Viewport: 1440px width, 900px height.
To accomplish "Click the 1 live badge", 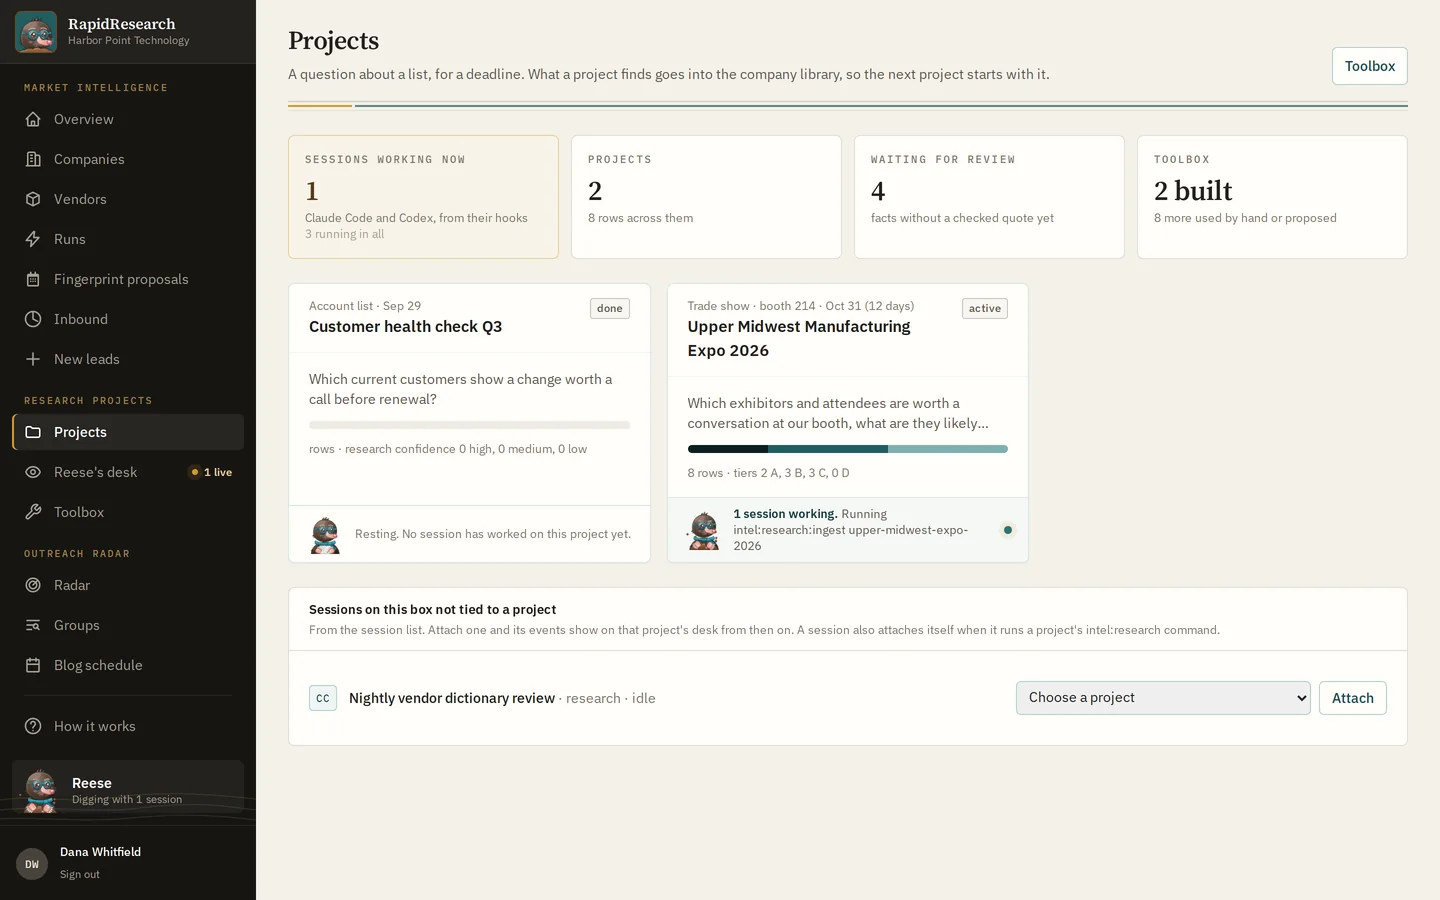I will 212,472.
